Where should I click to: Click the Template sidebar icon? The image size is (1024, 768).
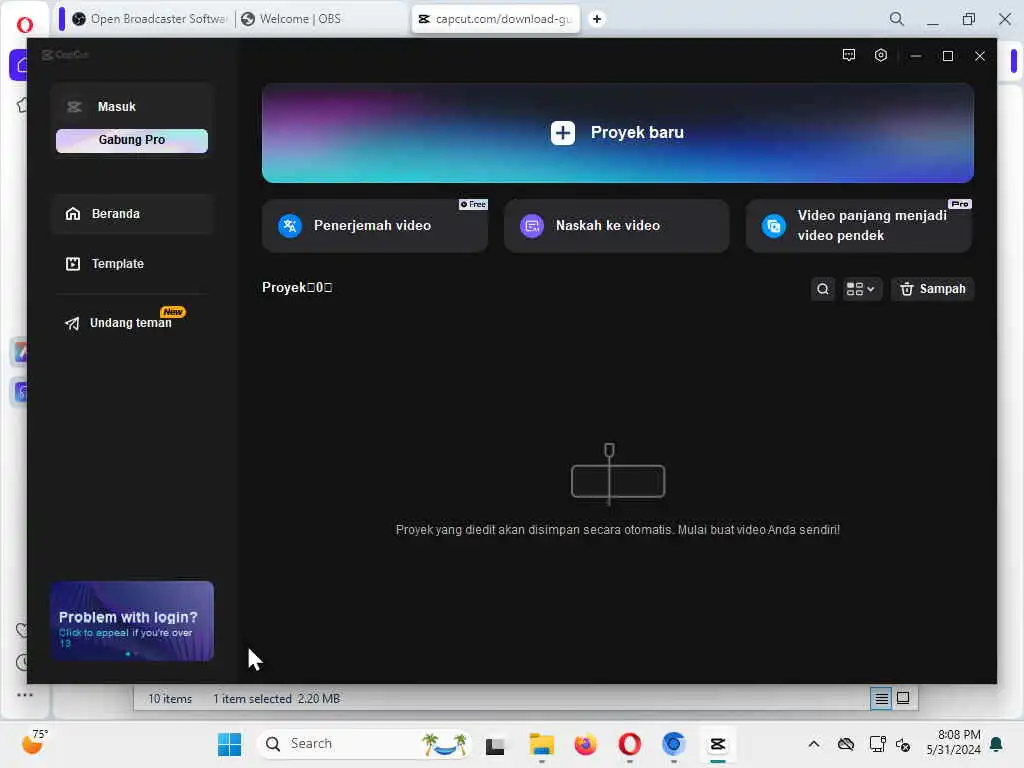72,264
